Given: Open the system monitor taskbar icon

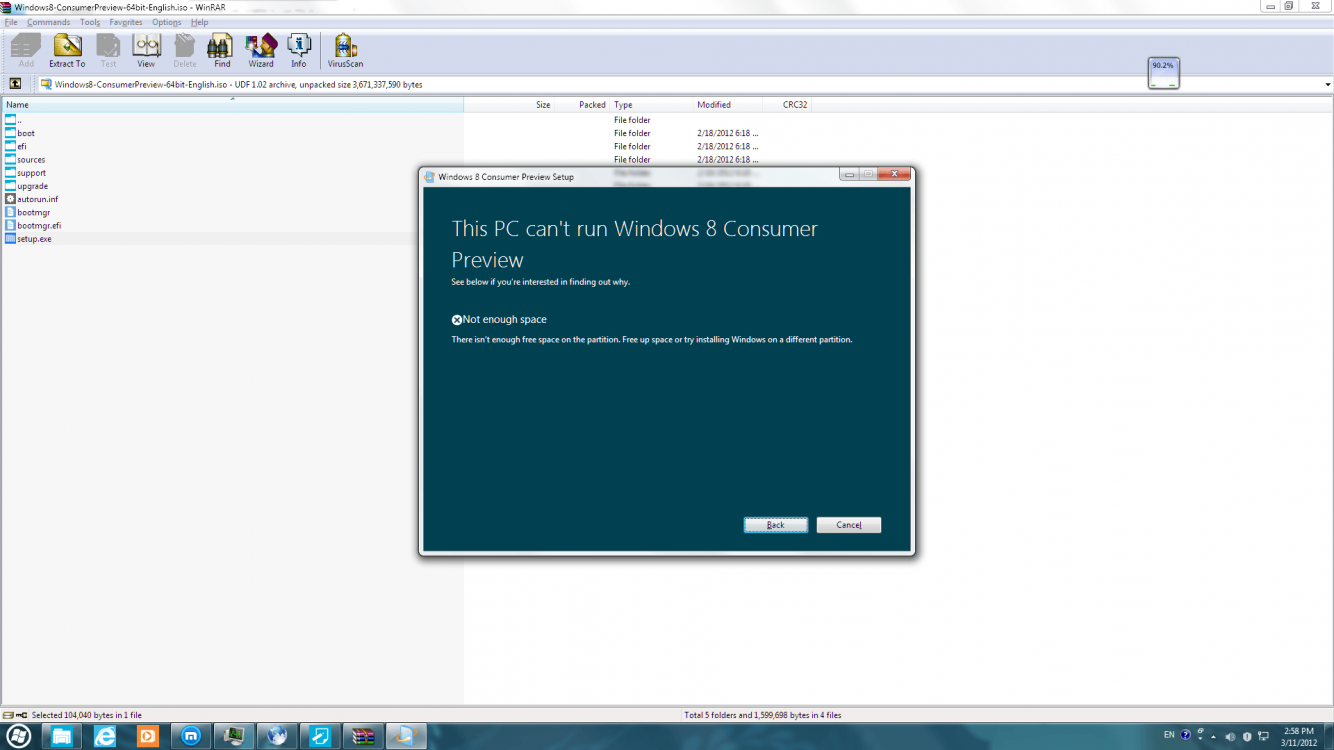Looking at the screenshot, I should [234, 737].
